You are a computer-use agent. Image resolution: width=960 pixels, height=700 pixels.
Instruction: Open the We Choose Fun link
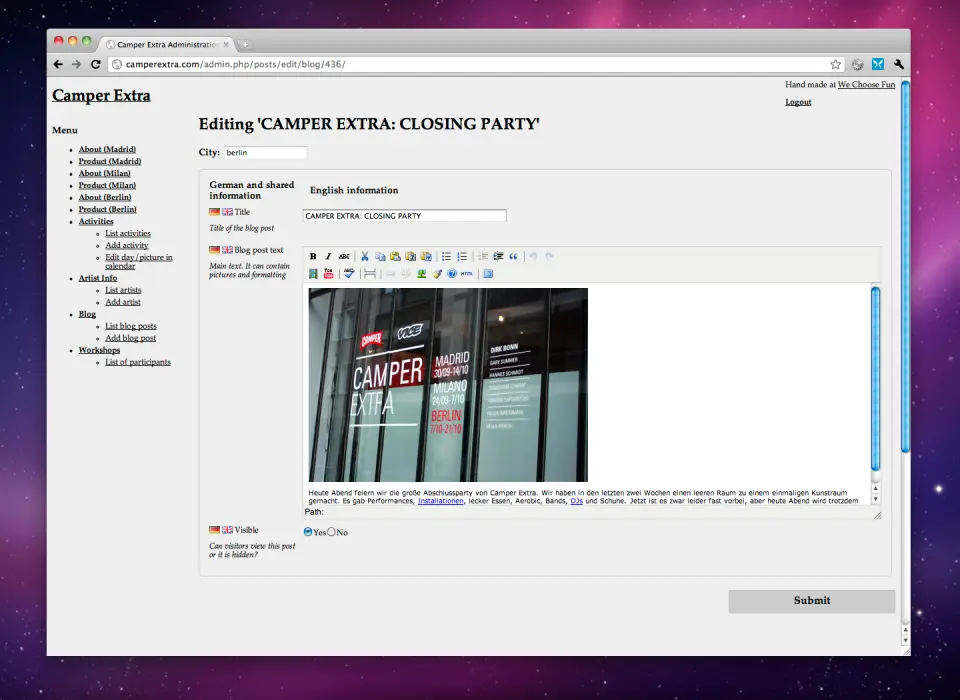[x=866, y=85]
